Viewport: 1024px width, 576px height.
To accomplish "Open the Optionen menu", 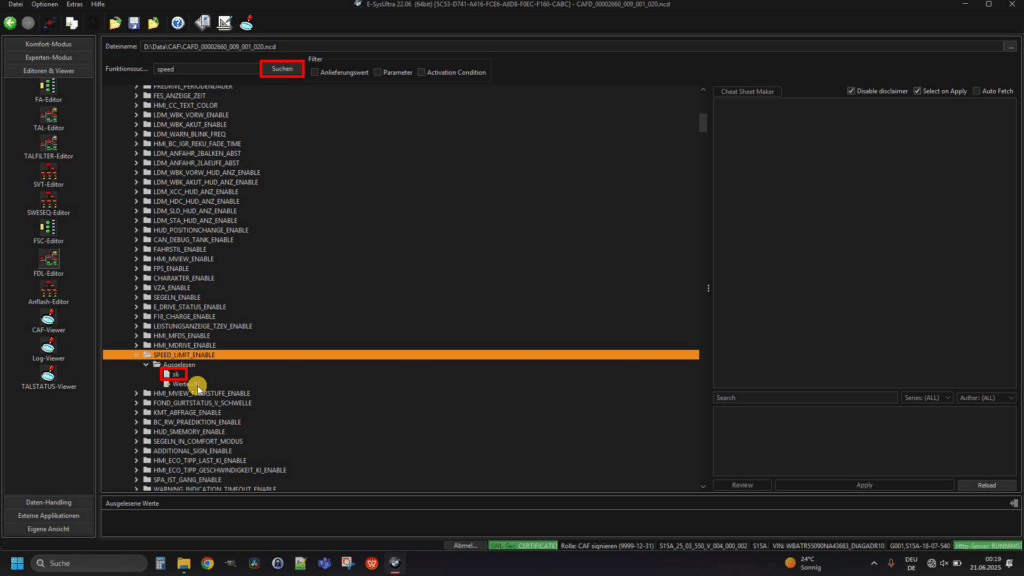I will [x=44, y=4].
